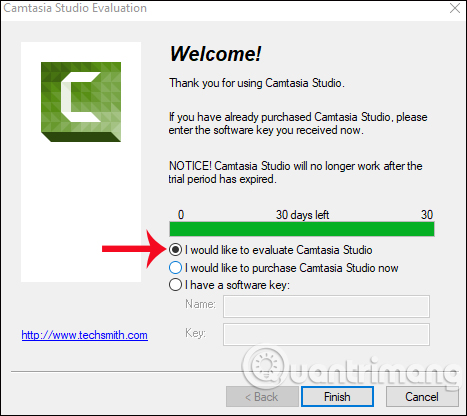Click the grayed-out Back button

pyautogui.click(x=262, y=397)
